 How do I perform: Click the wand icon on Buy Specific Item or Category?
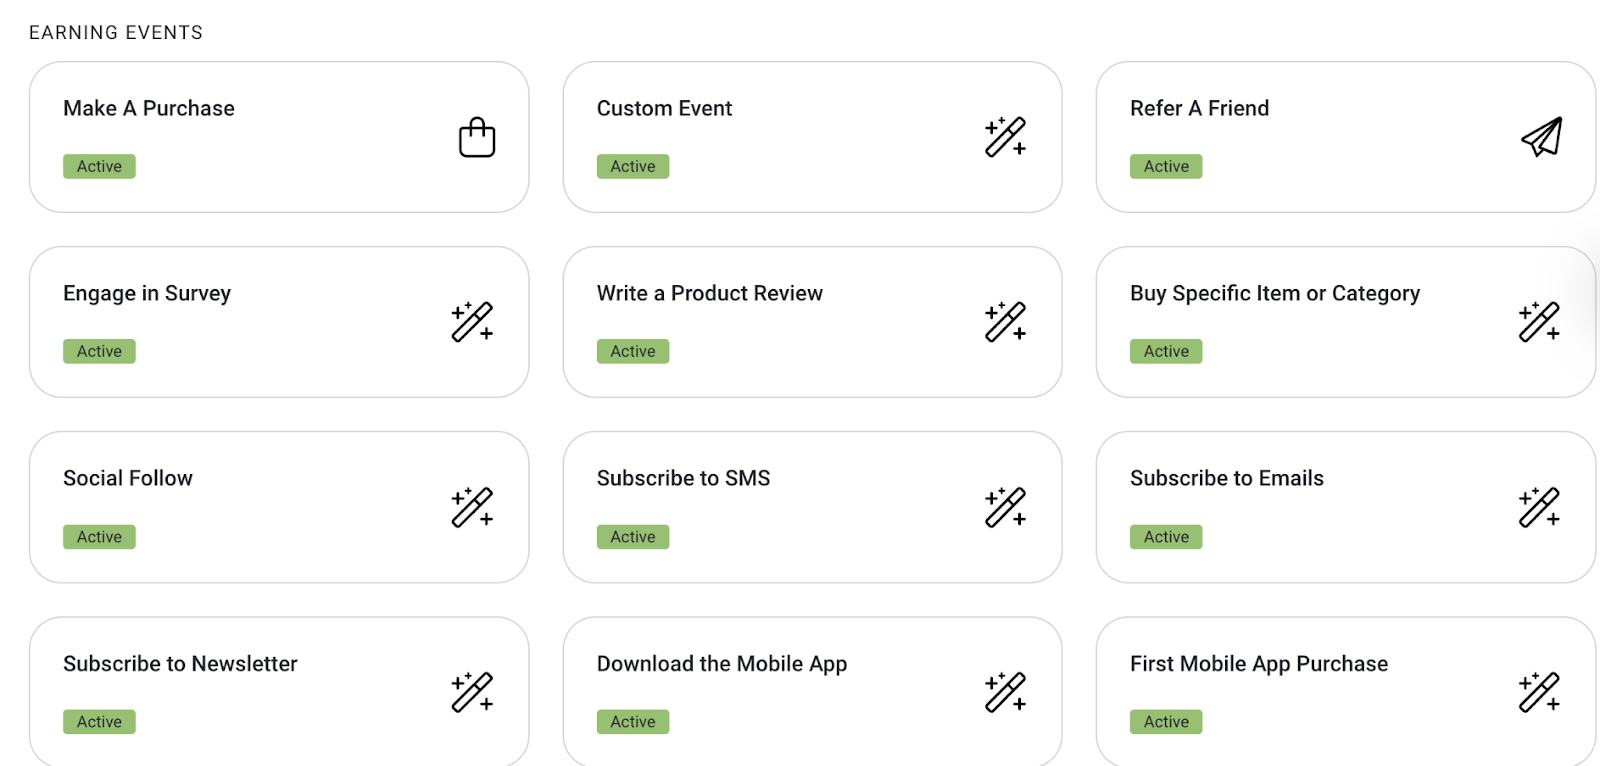coord(1539,322)
